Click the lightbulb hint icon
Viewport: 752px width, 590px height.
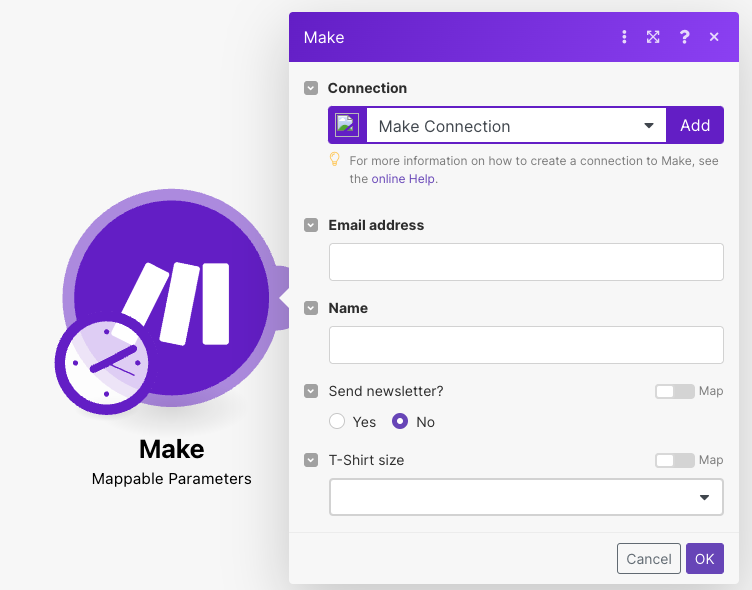[x=335, y=159]
